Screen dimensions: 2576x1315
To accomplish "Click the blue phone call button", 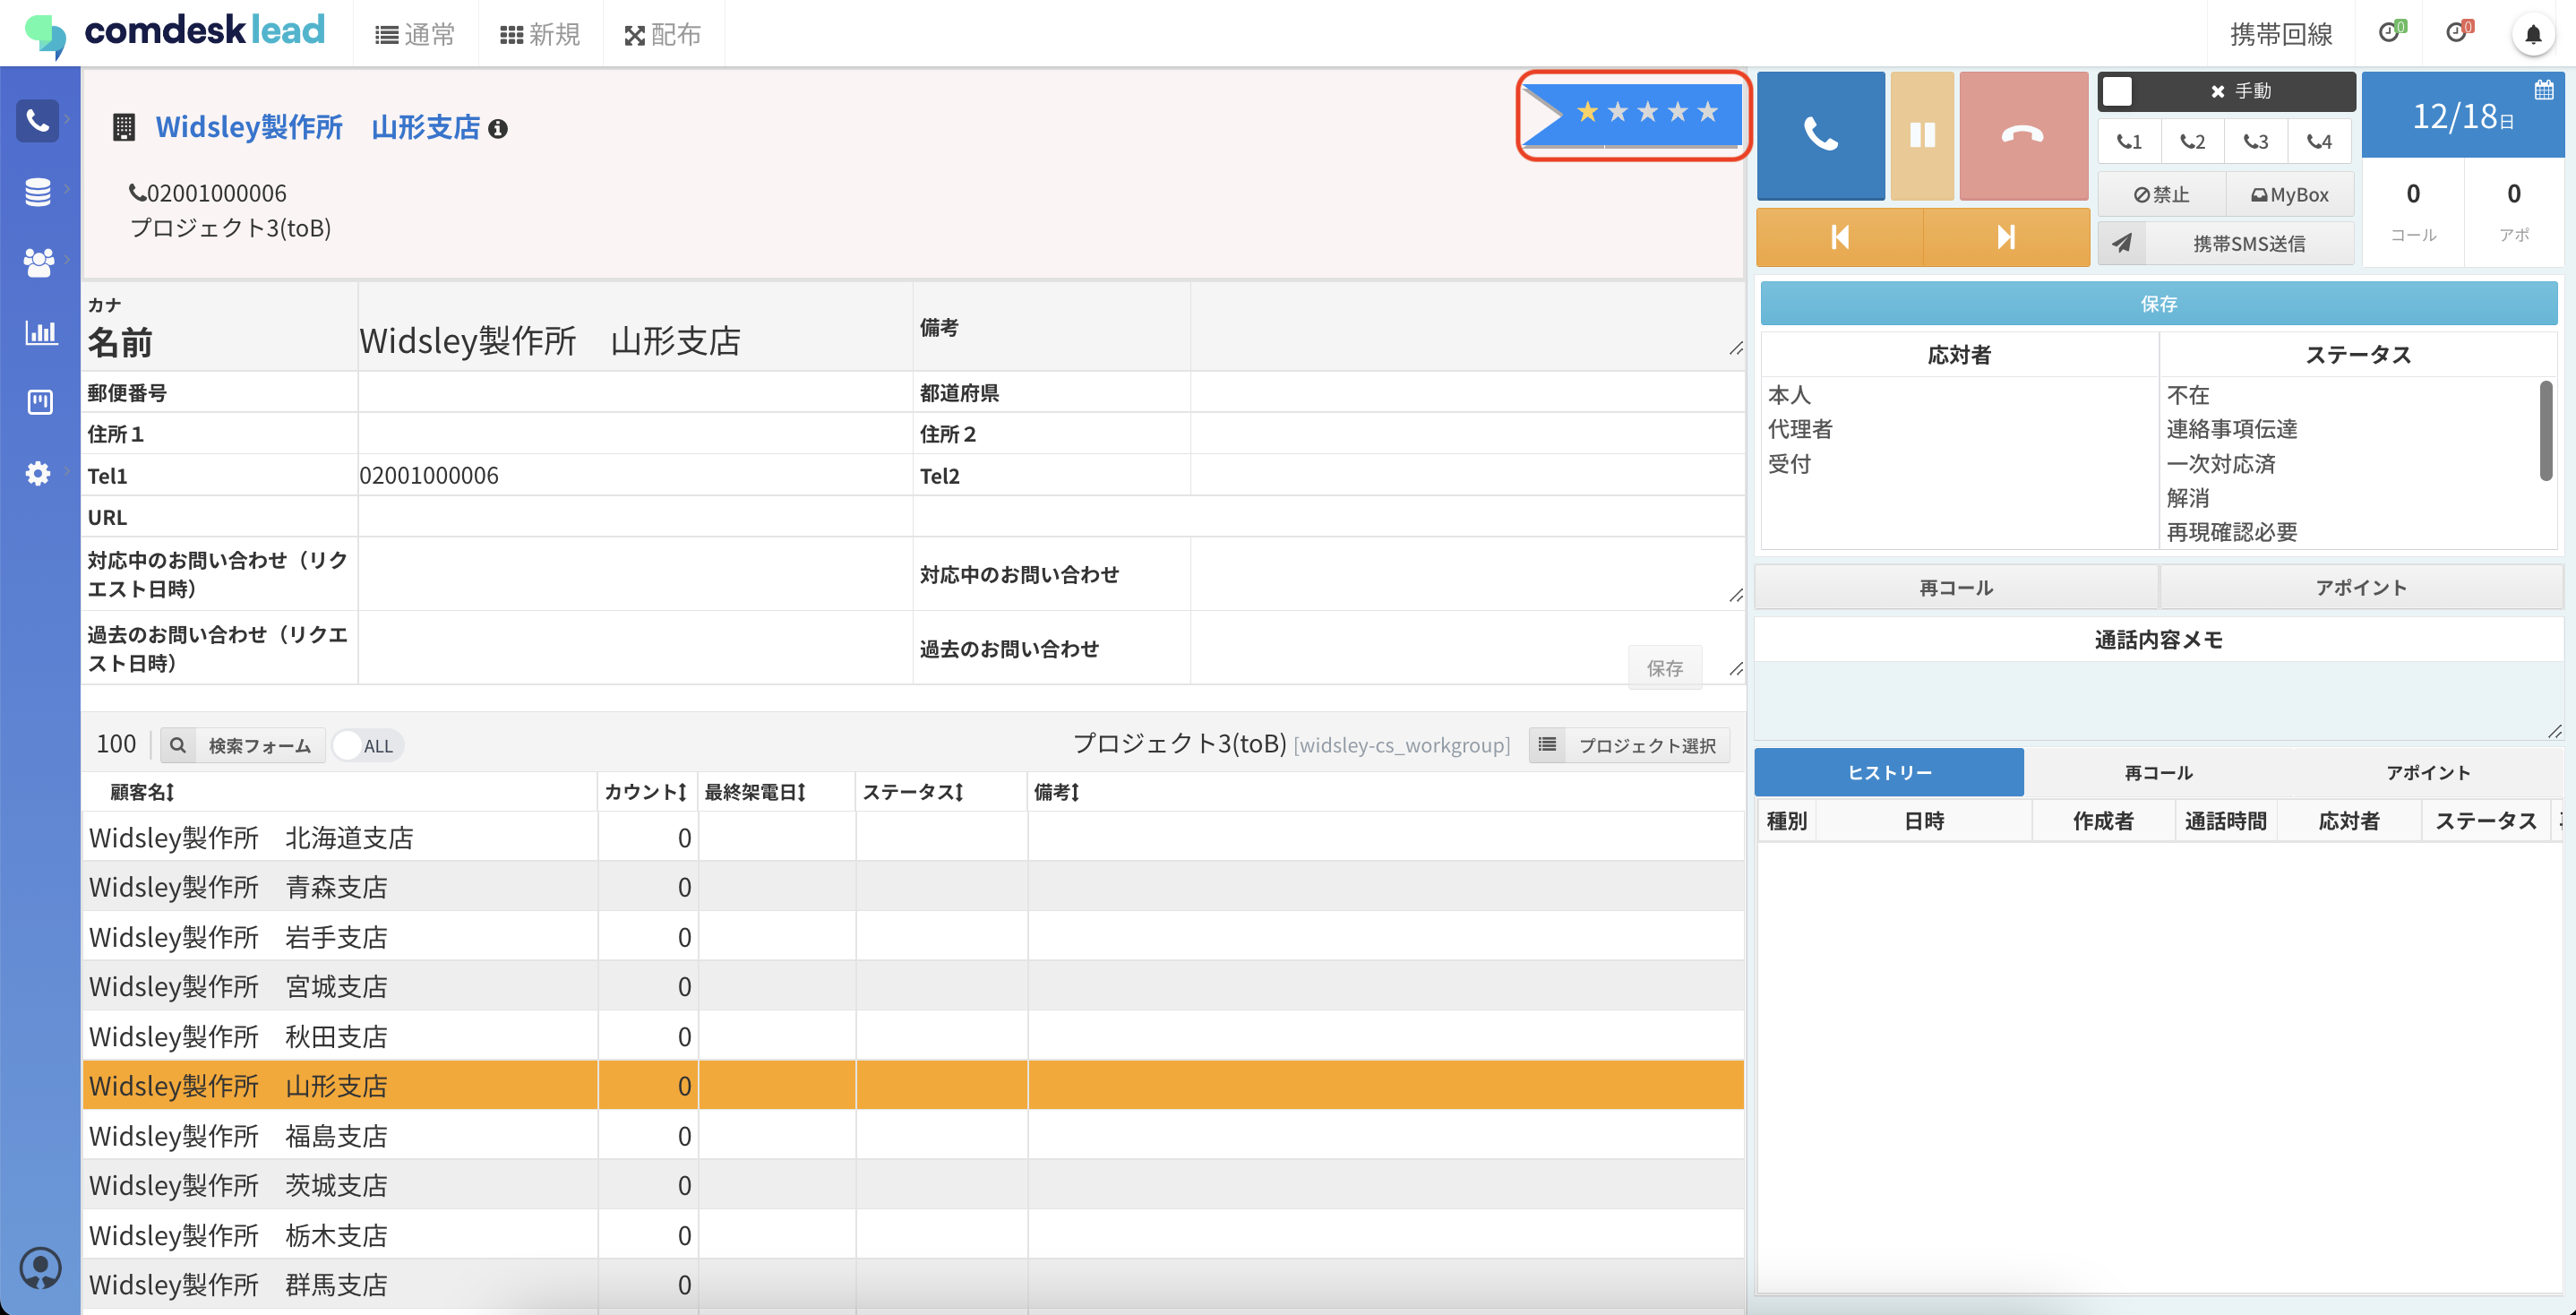I will (x=1820, y=135).
